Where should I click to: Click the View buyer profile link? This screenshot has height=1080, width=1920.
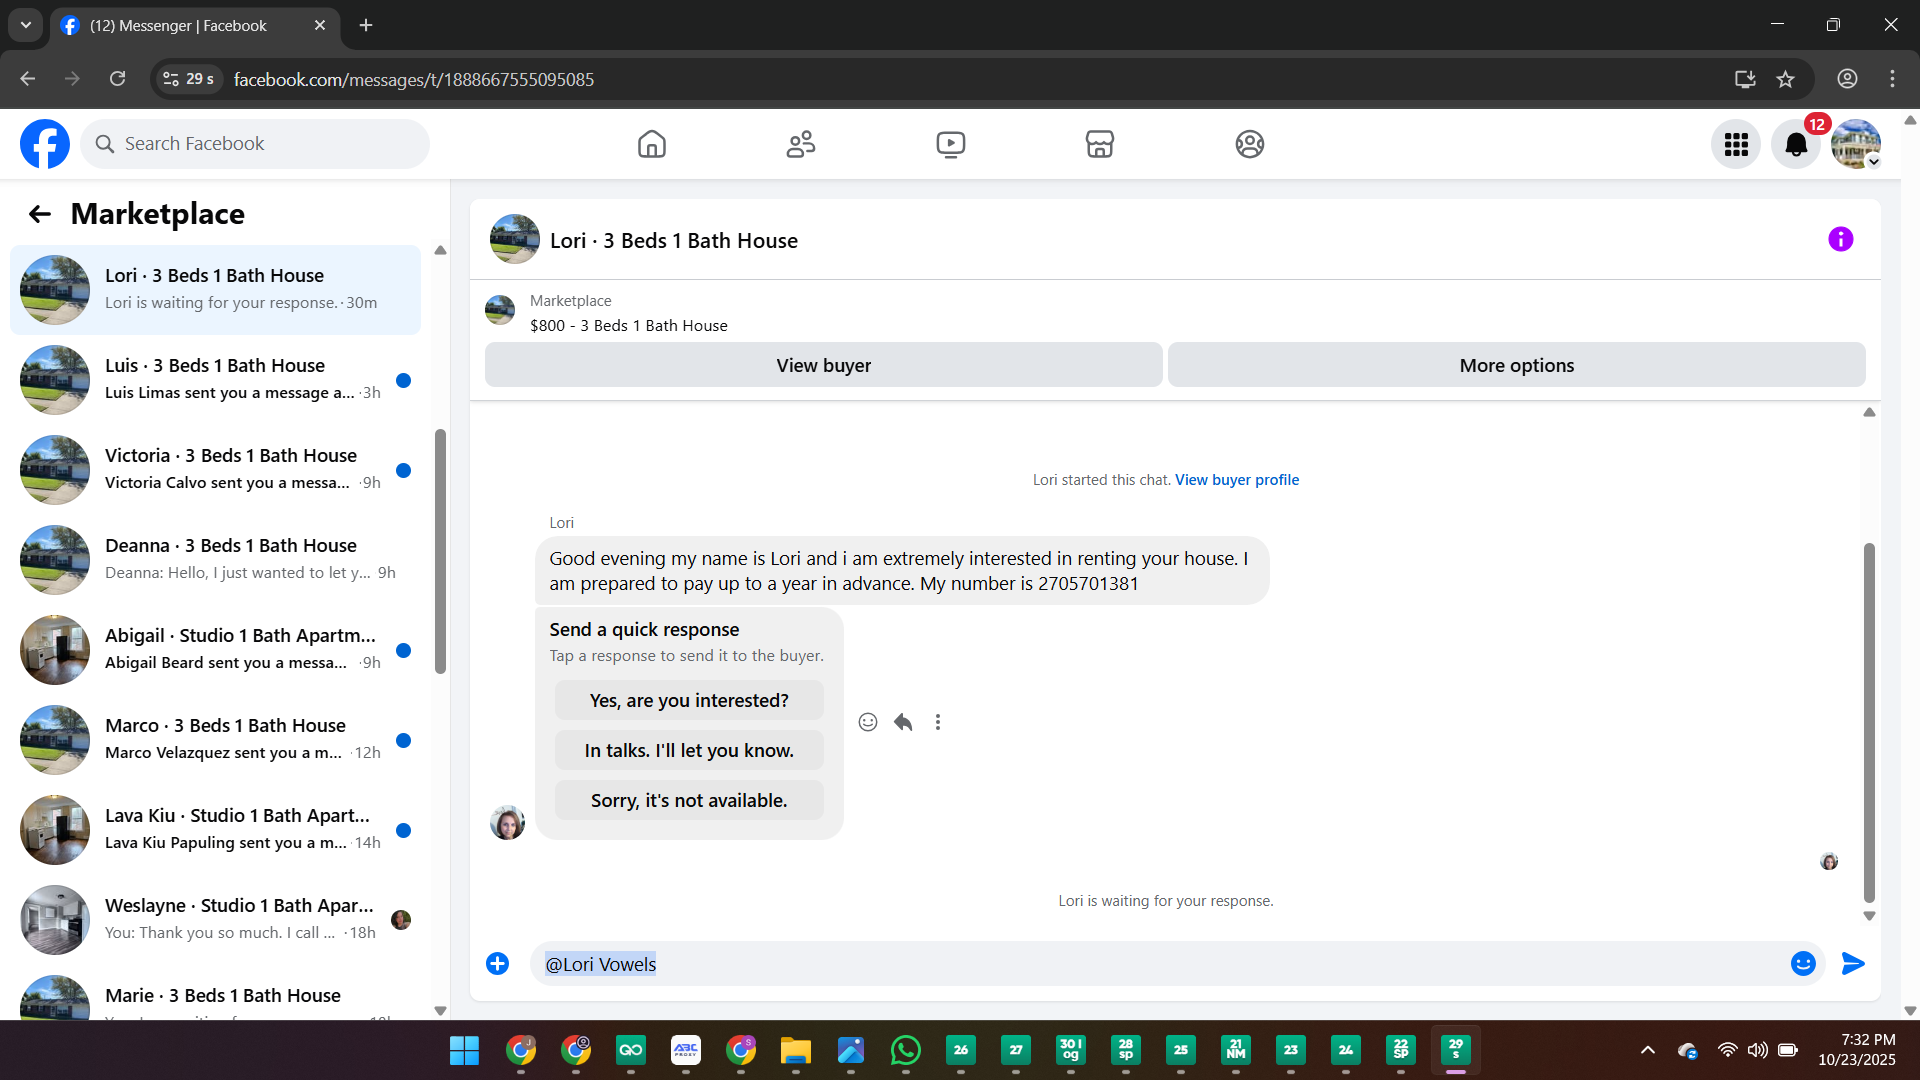pos(1236,480)
